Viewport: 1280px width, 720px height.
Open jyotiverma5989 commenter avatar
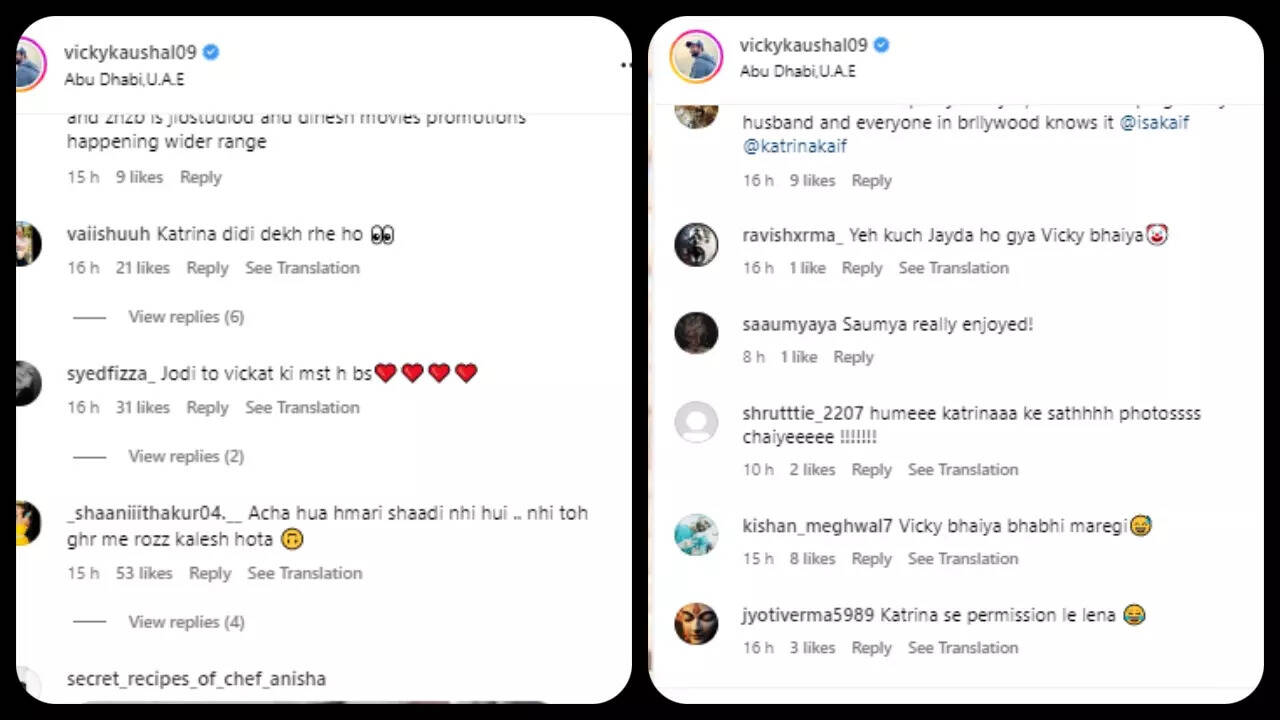click(696, 624)
